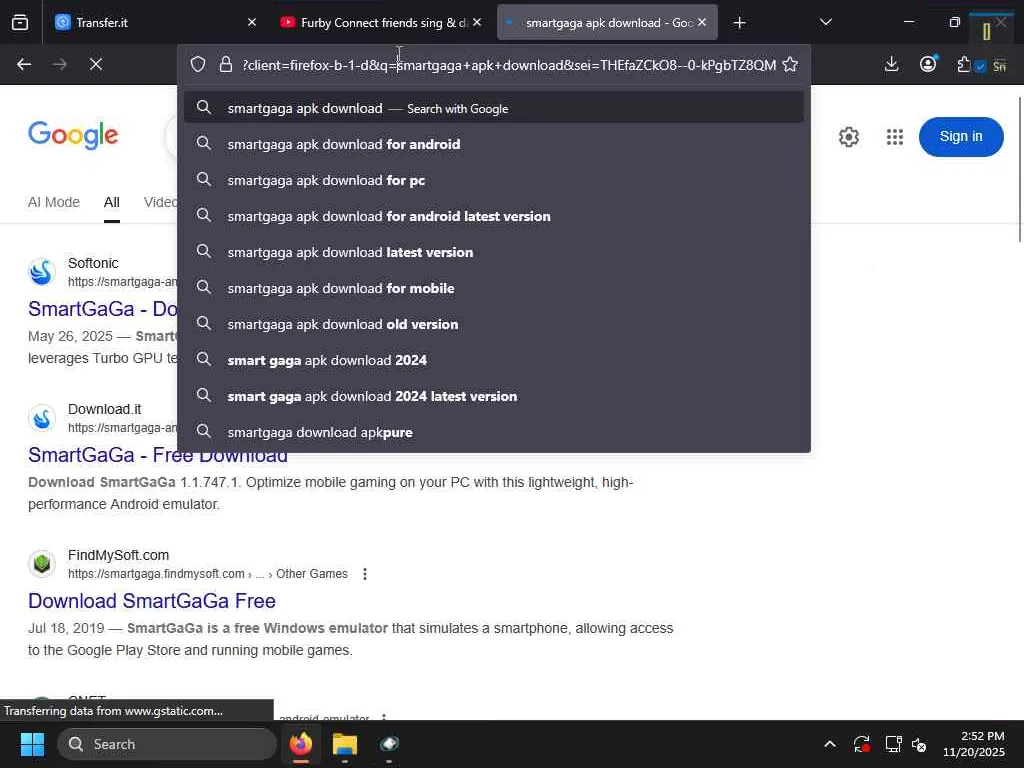This screenshot has height=768, width=1024.
Task: Open the clock showing 2:52 PM
Action: tap(974, 744)
